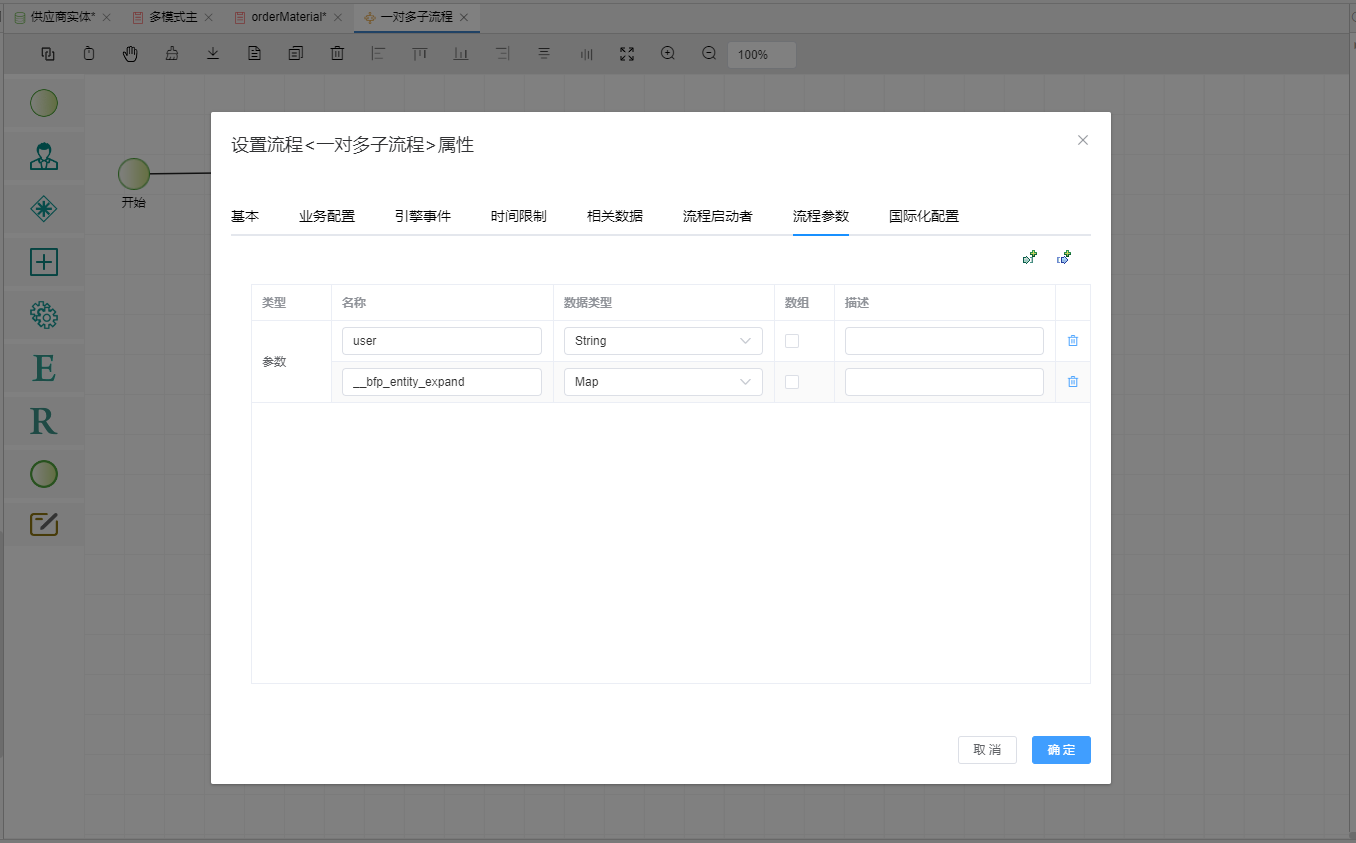1356x843 pixels.
Task: Switch to the orderMaterial editor tab
Action: click(287, 17)
